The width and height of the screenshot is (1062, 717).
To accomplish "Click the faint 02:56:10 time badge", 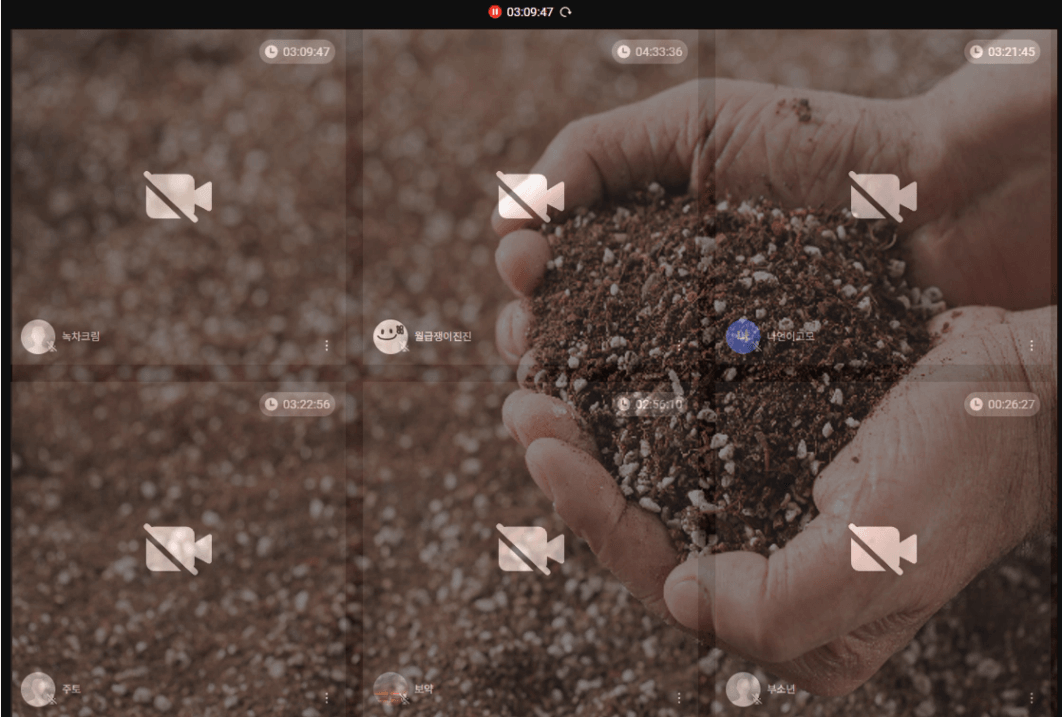I will pos(650,404).
